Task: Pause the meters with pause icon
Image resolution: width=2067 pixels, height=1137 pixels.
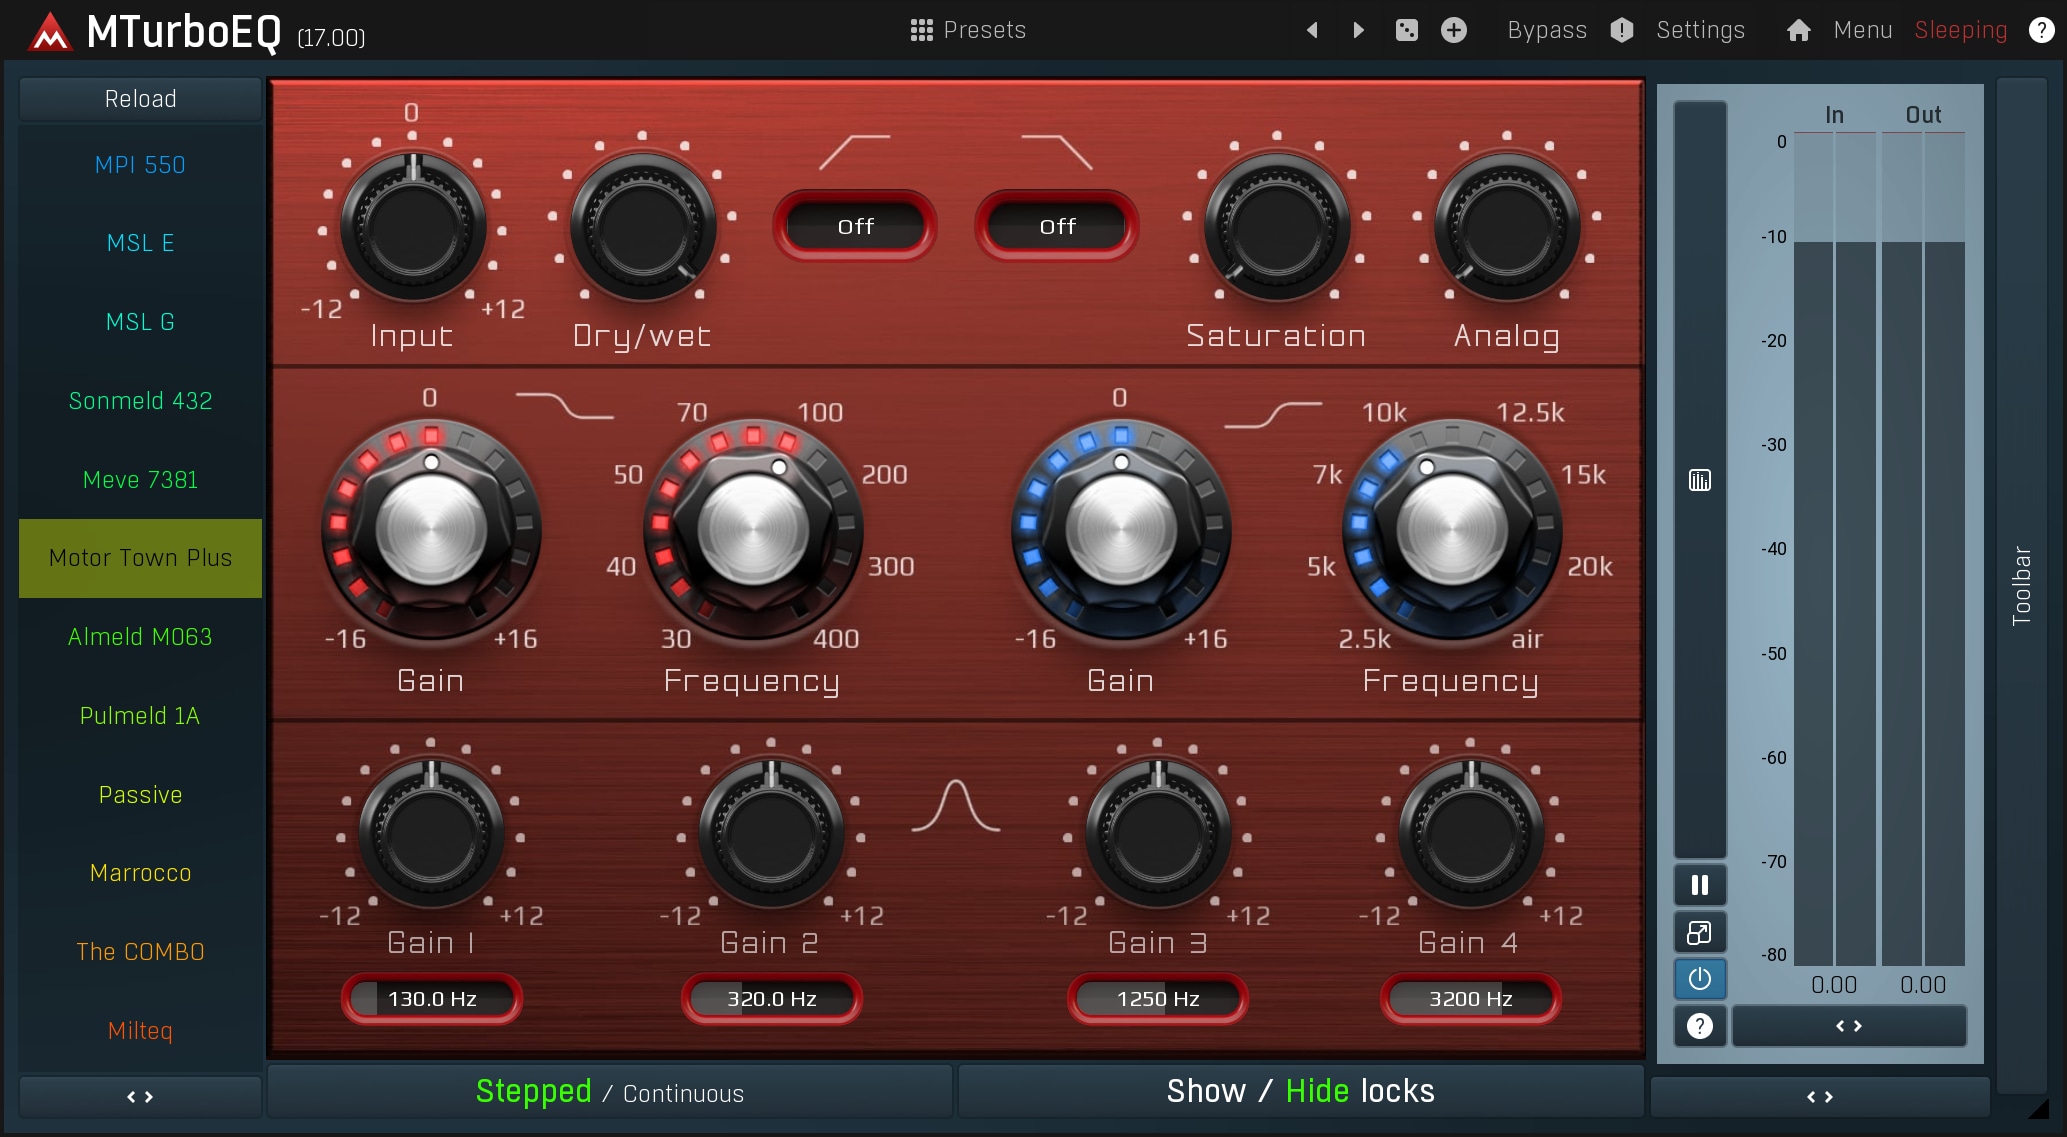Action: click(1699, 885)
